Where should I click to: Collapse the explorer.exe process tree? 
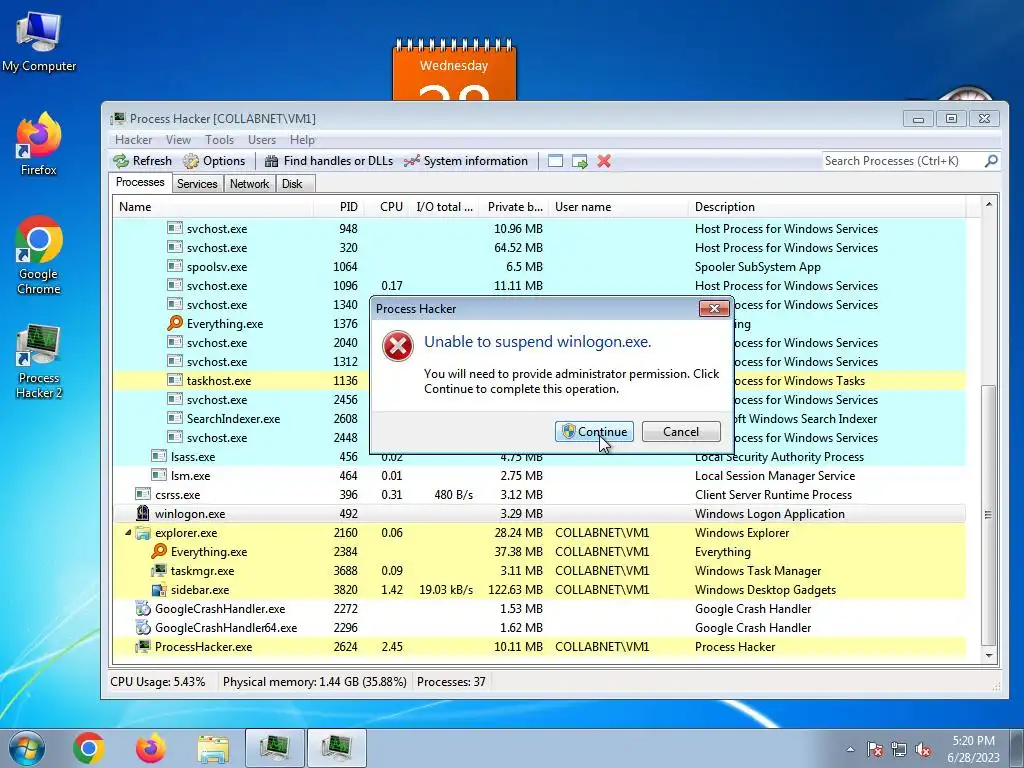[128, 533]
